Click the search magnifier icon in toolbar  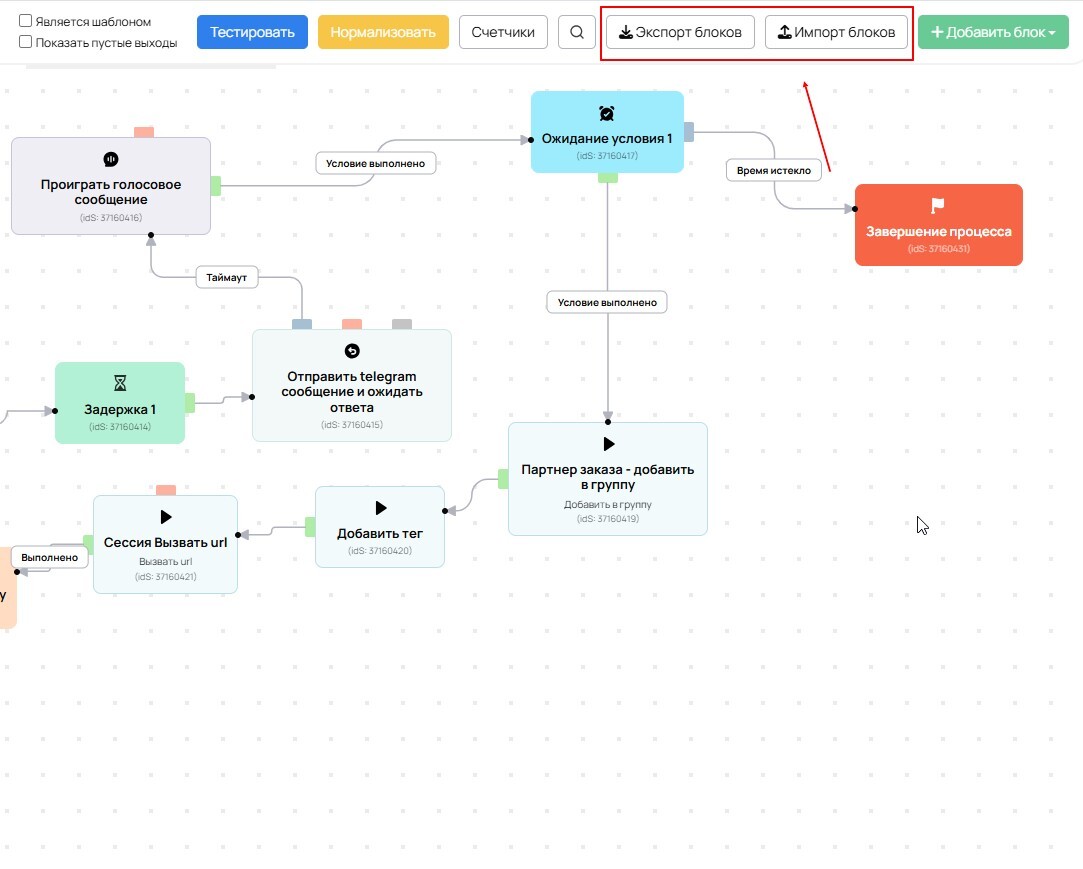(x=576, y=32)
